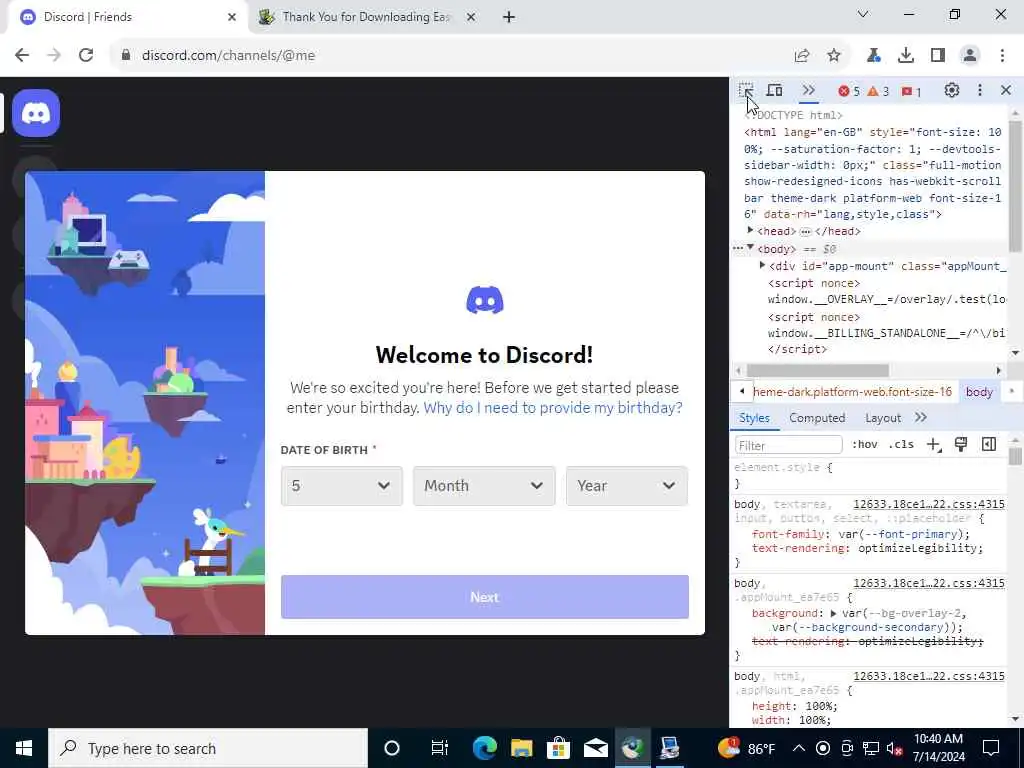The height and width of the screenshot is (768, 1024).
Task: Click the Elements panel vertical scrollbar
Action: coord(1015,186)
